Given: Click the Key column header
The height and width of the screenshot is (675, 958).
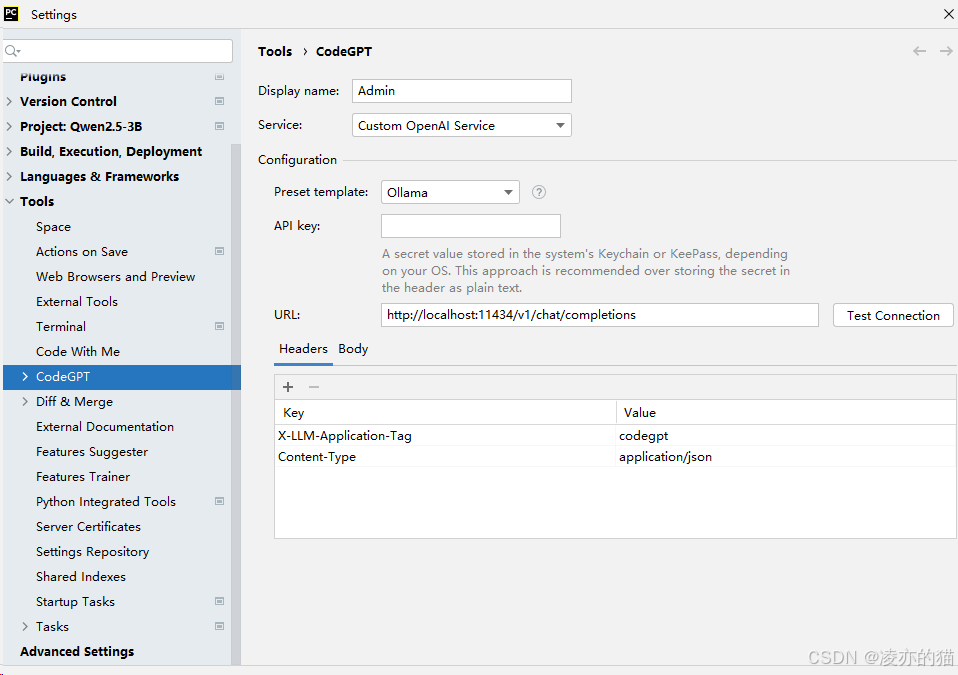Looking at the screenshot, I should pyautogui.click(x=445, y=413).
